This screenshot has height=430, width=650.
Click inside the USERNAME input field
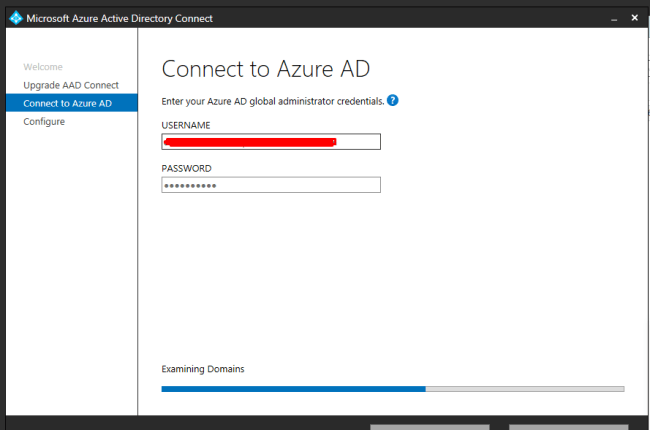click(271, 141)
